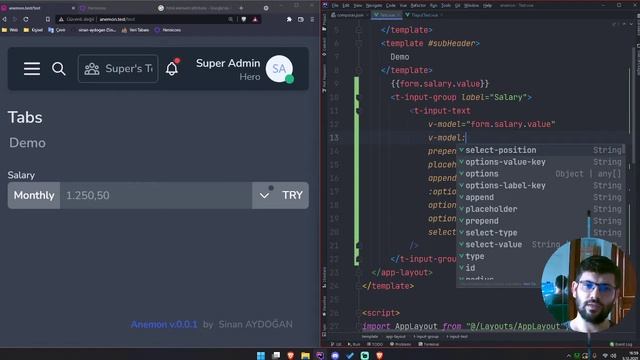Open the Help menu in the IDE

tap(487, 5)
